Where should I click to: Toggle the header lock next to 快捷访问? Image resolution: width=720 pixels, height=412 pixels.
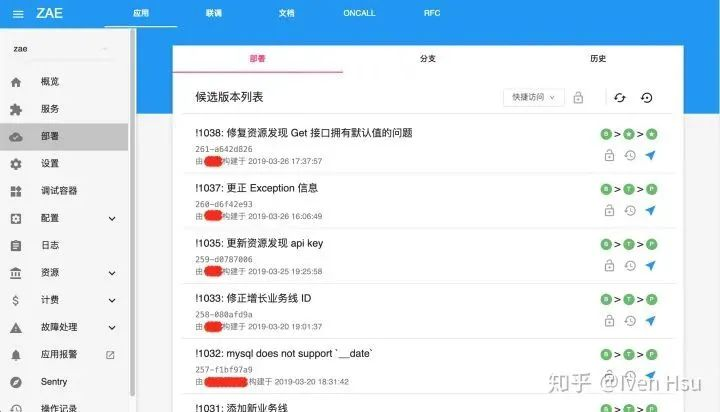click(x=578, y=97)
